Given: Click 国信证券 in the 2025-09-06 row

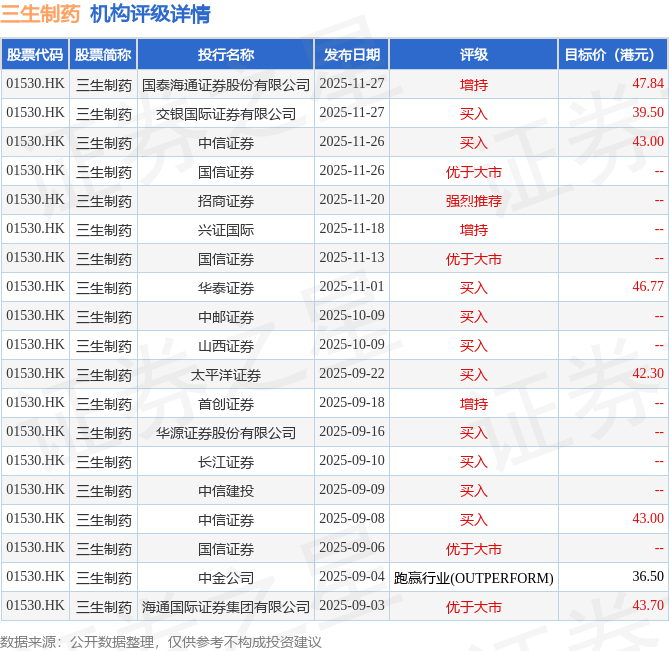Looking at the screenshot, I should click(x=226, y=549).
